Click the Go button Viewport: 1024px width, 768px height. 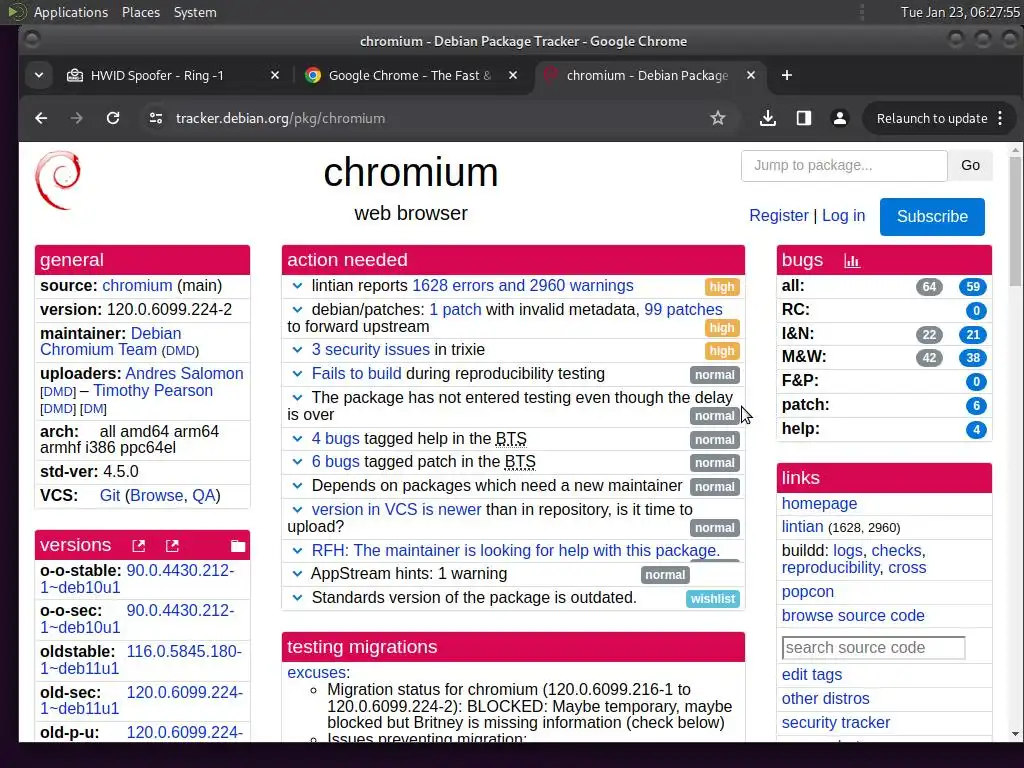[x=970, y=165]
